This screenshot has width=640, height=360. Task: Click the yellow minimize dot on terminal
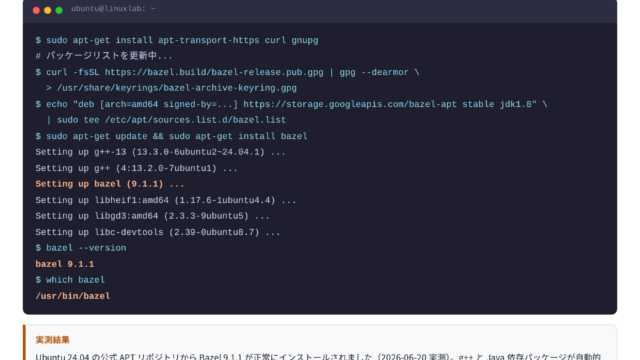(x=47, y=10)
